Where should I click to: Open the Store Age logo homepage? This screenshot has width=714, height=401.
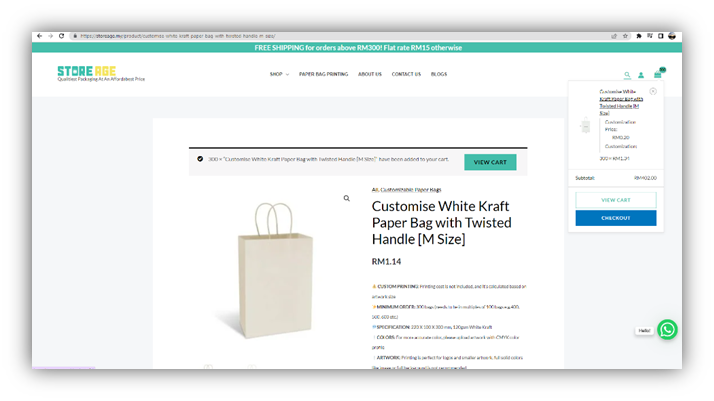coord(101,73)
